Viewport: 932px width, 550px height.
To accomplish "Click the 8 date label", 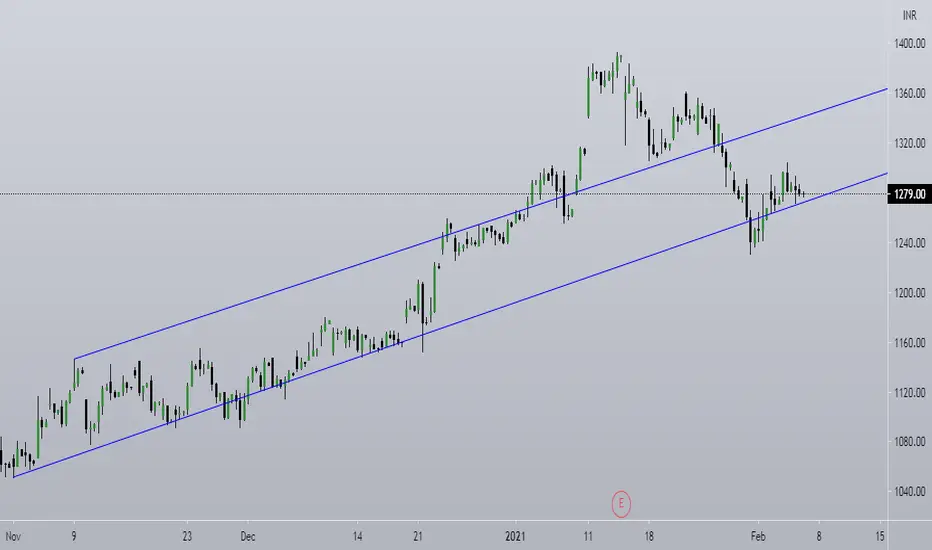I will [818, 536].
